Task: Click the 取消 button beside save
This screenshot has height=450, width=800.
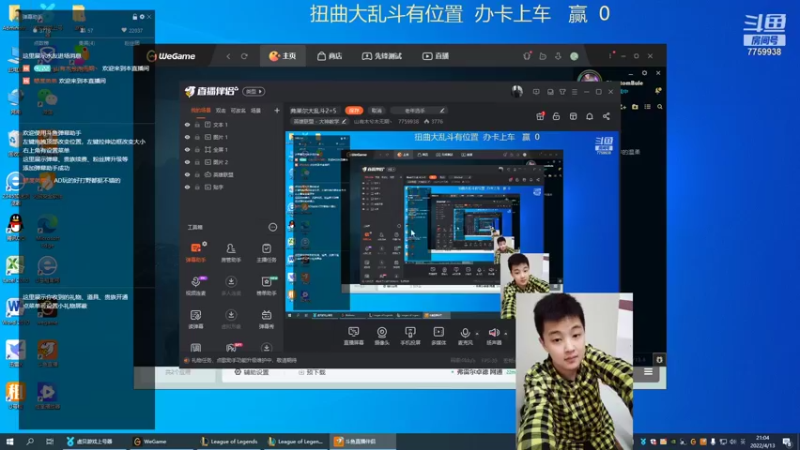Action: coord(377,110)
